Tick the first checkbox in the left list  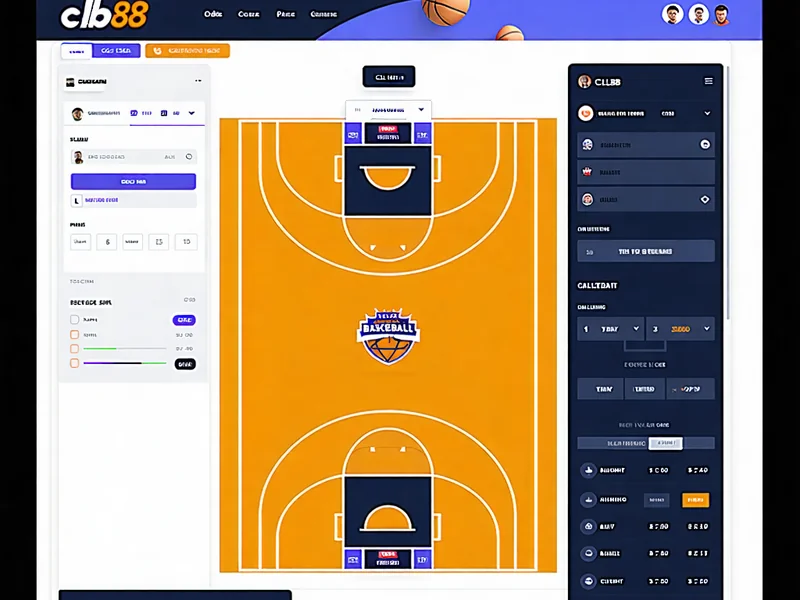(75, 320)
